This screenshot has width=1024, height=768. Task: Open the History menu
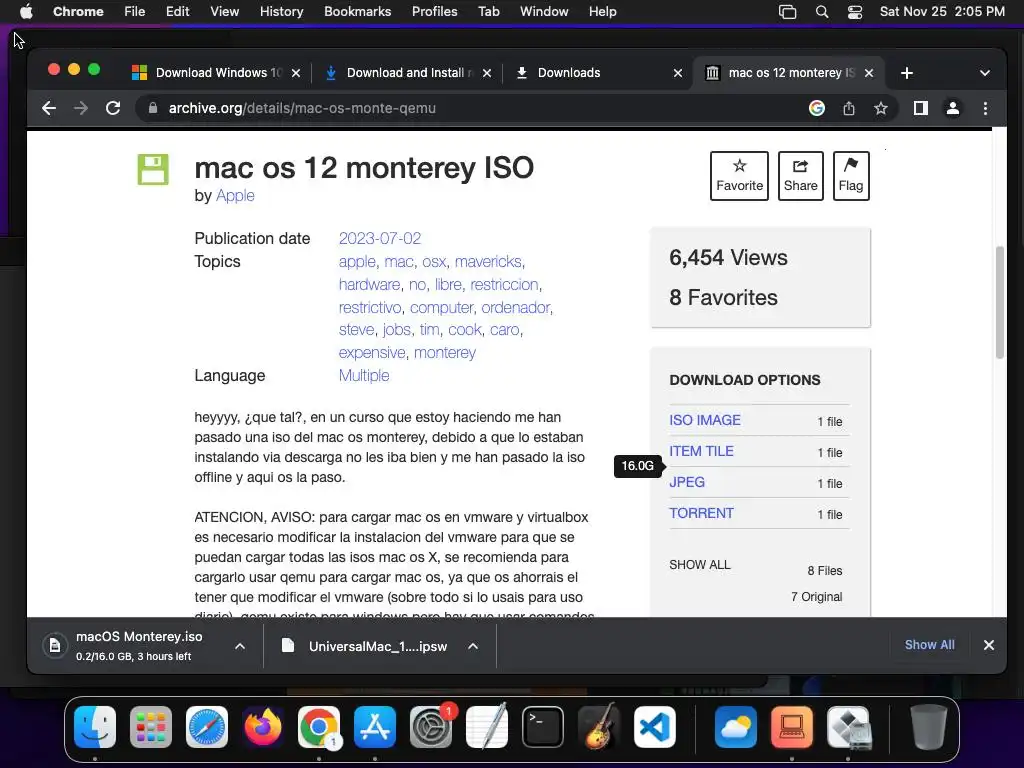(281, 11)
